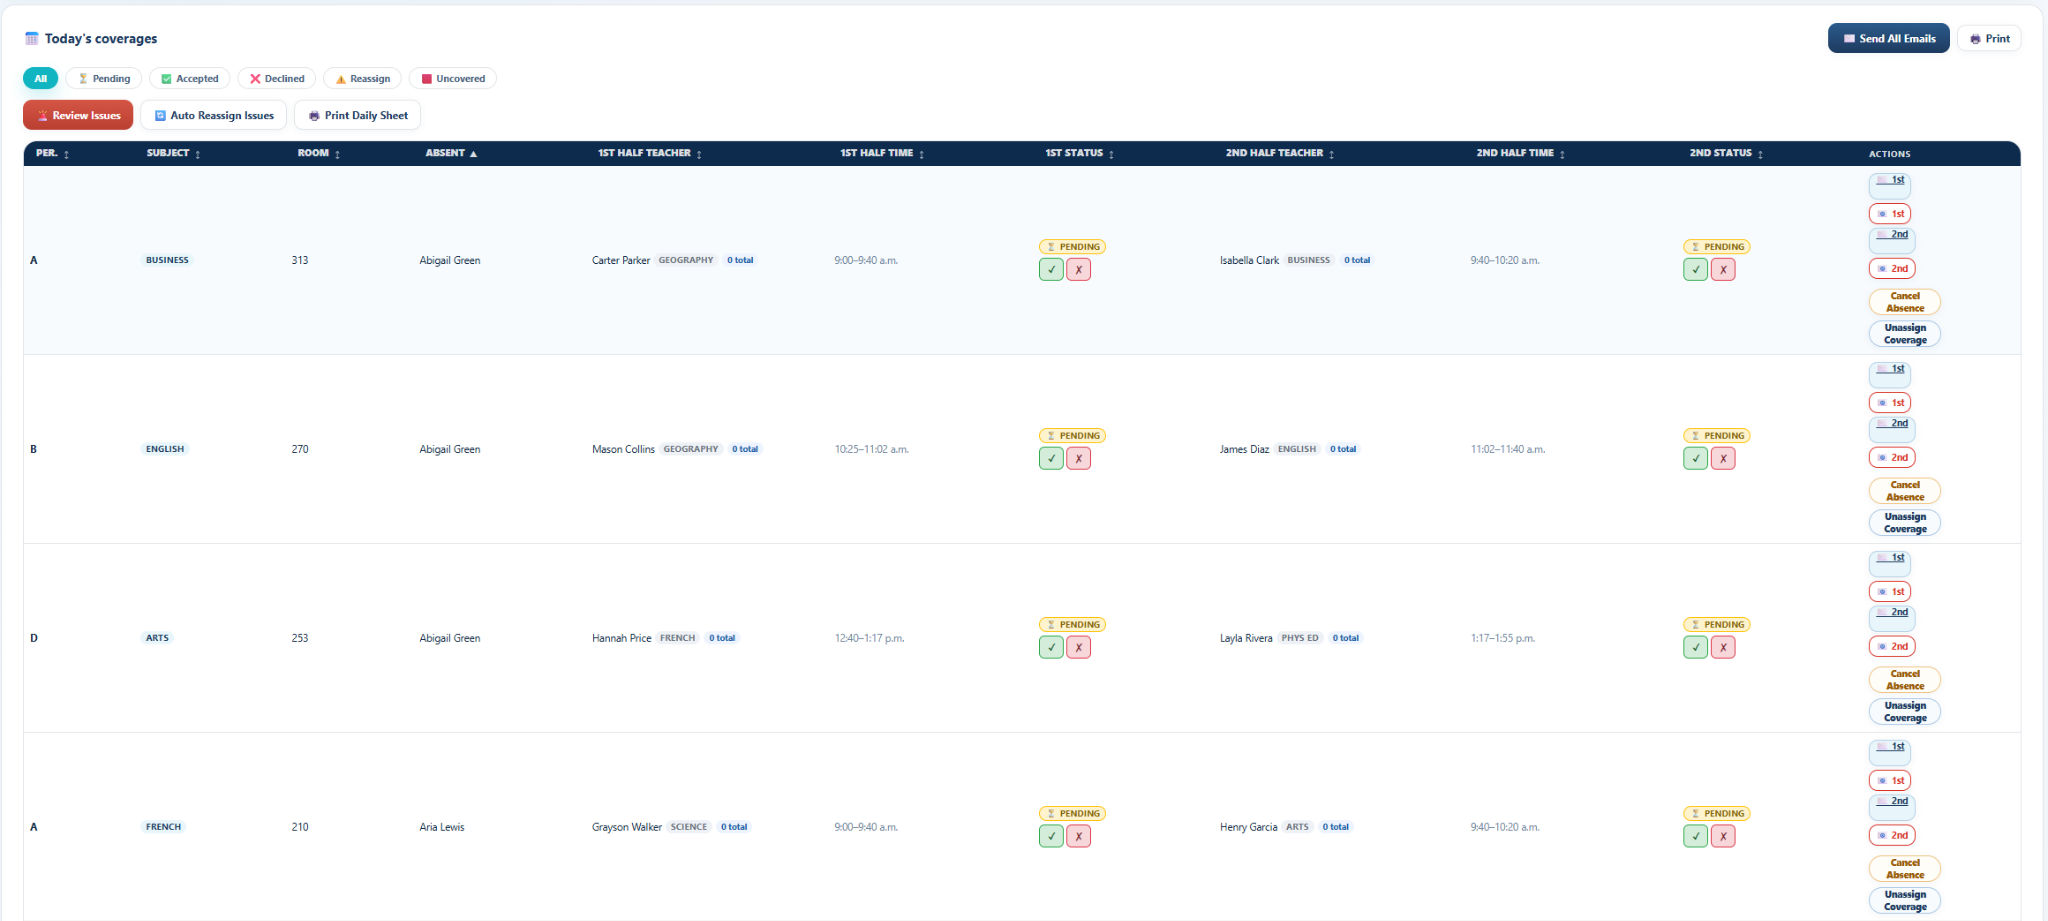Viewport: 2048px width, 921px height.
Task: Accept Mason Collins' 1st half coverage
Action: (x=1051, y=459)
